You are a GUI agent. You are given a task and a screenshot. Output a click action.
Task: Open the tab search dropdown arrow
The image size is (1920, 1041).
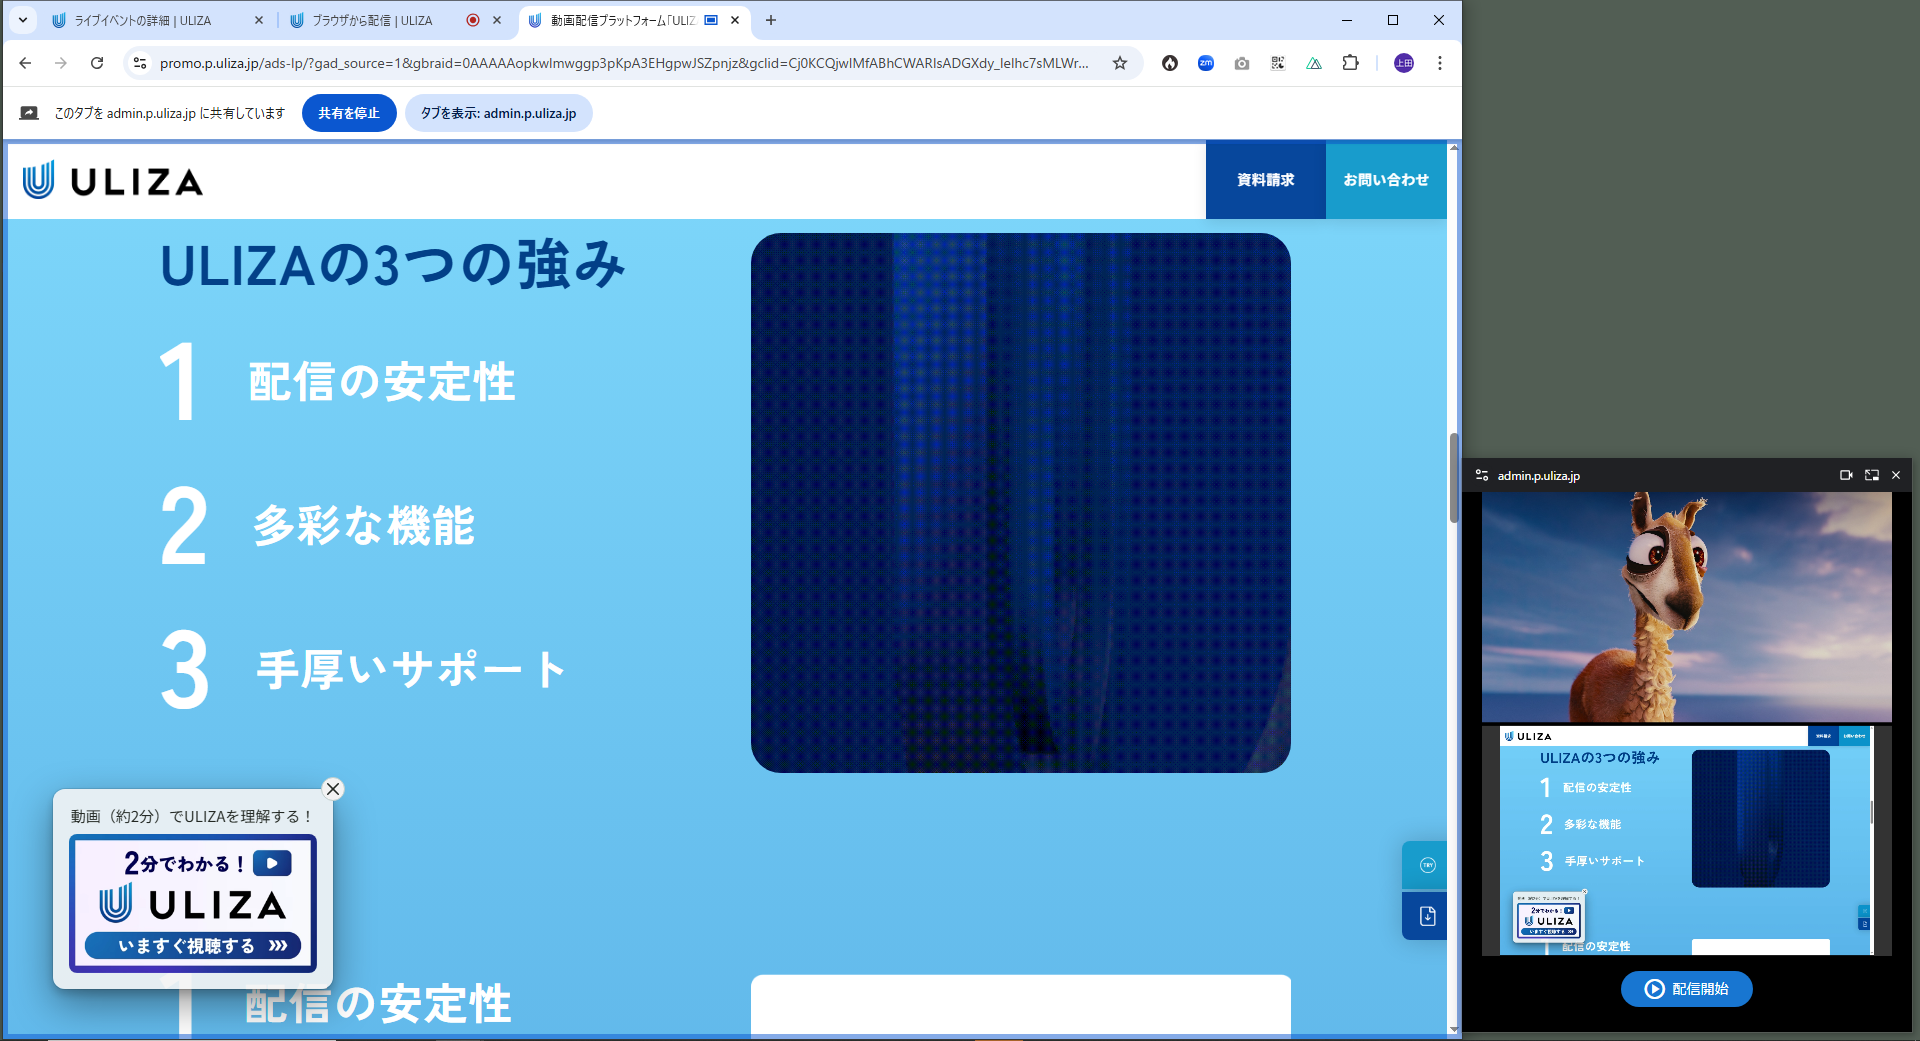(22, 20)
